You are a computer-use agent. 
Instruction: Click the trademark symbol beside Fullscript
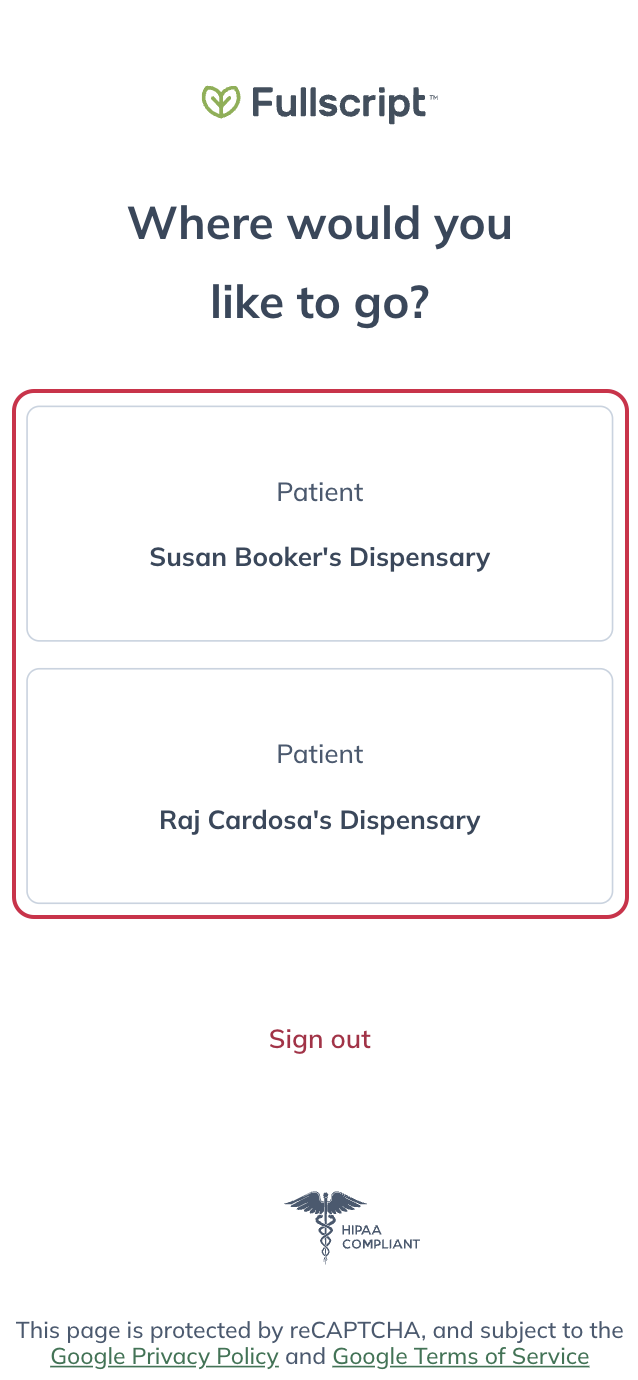click(x=432, y=95)
